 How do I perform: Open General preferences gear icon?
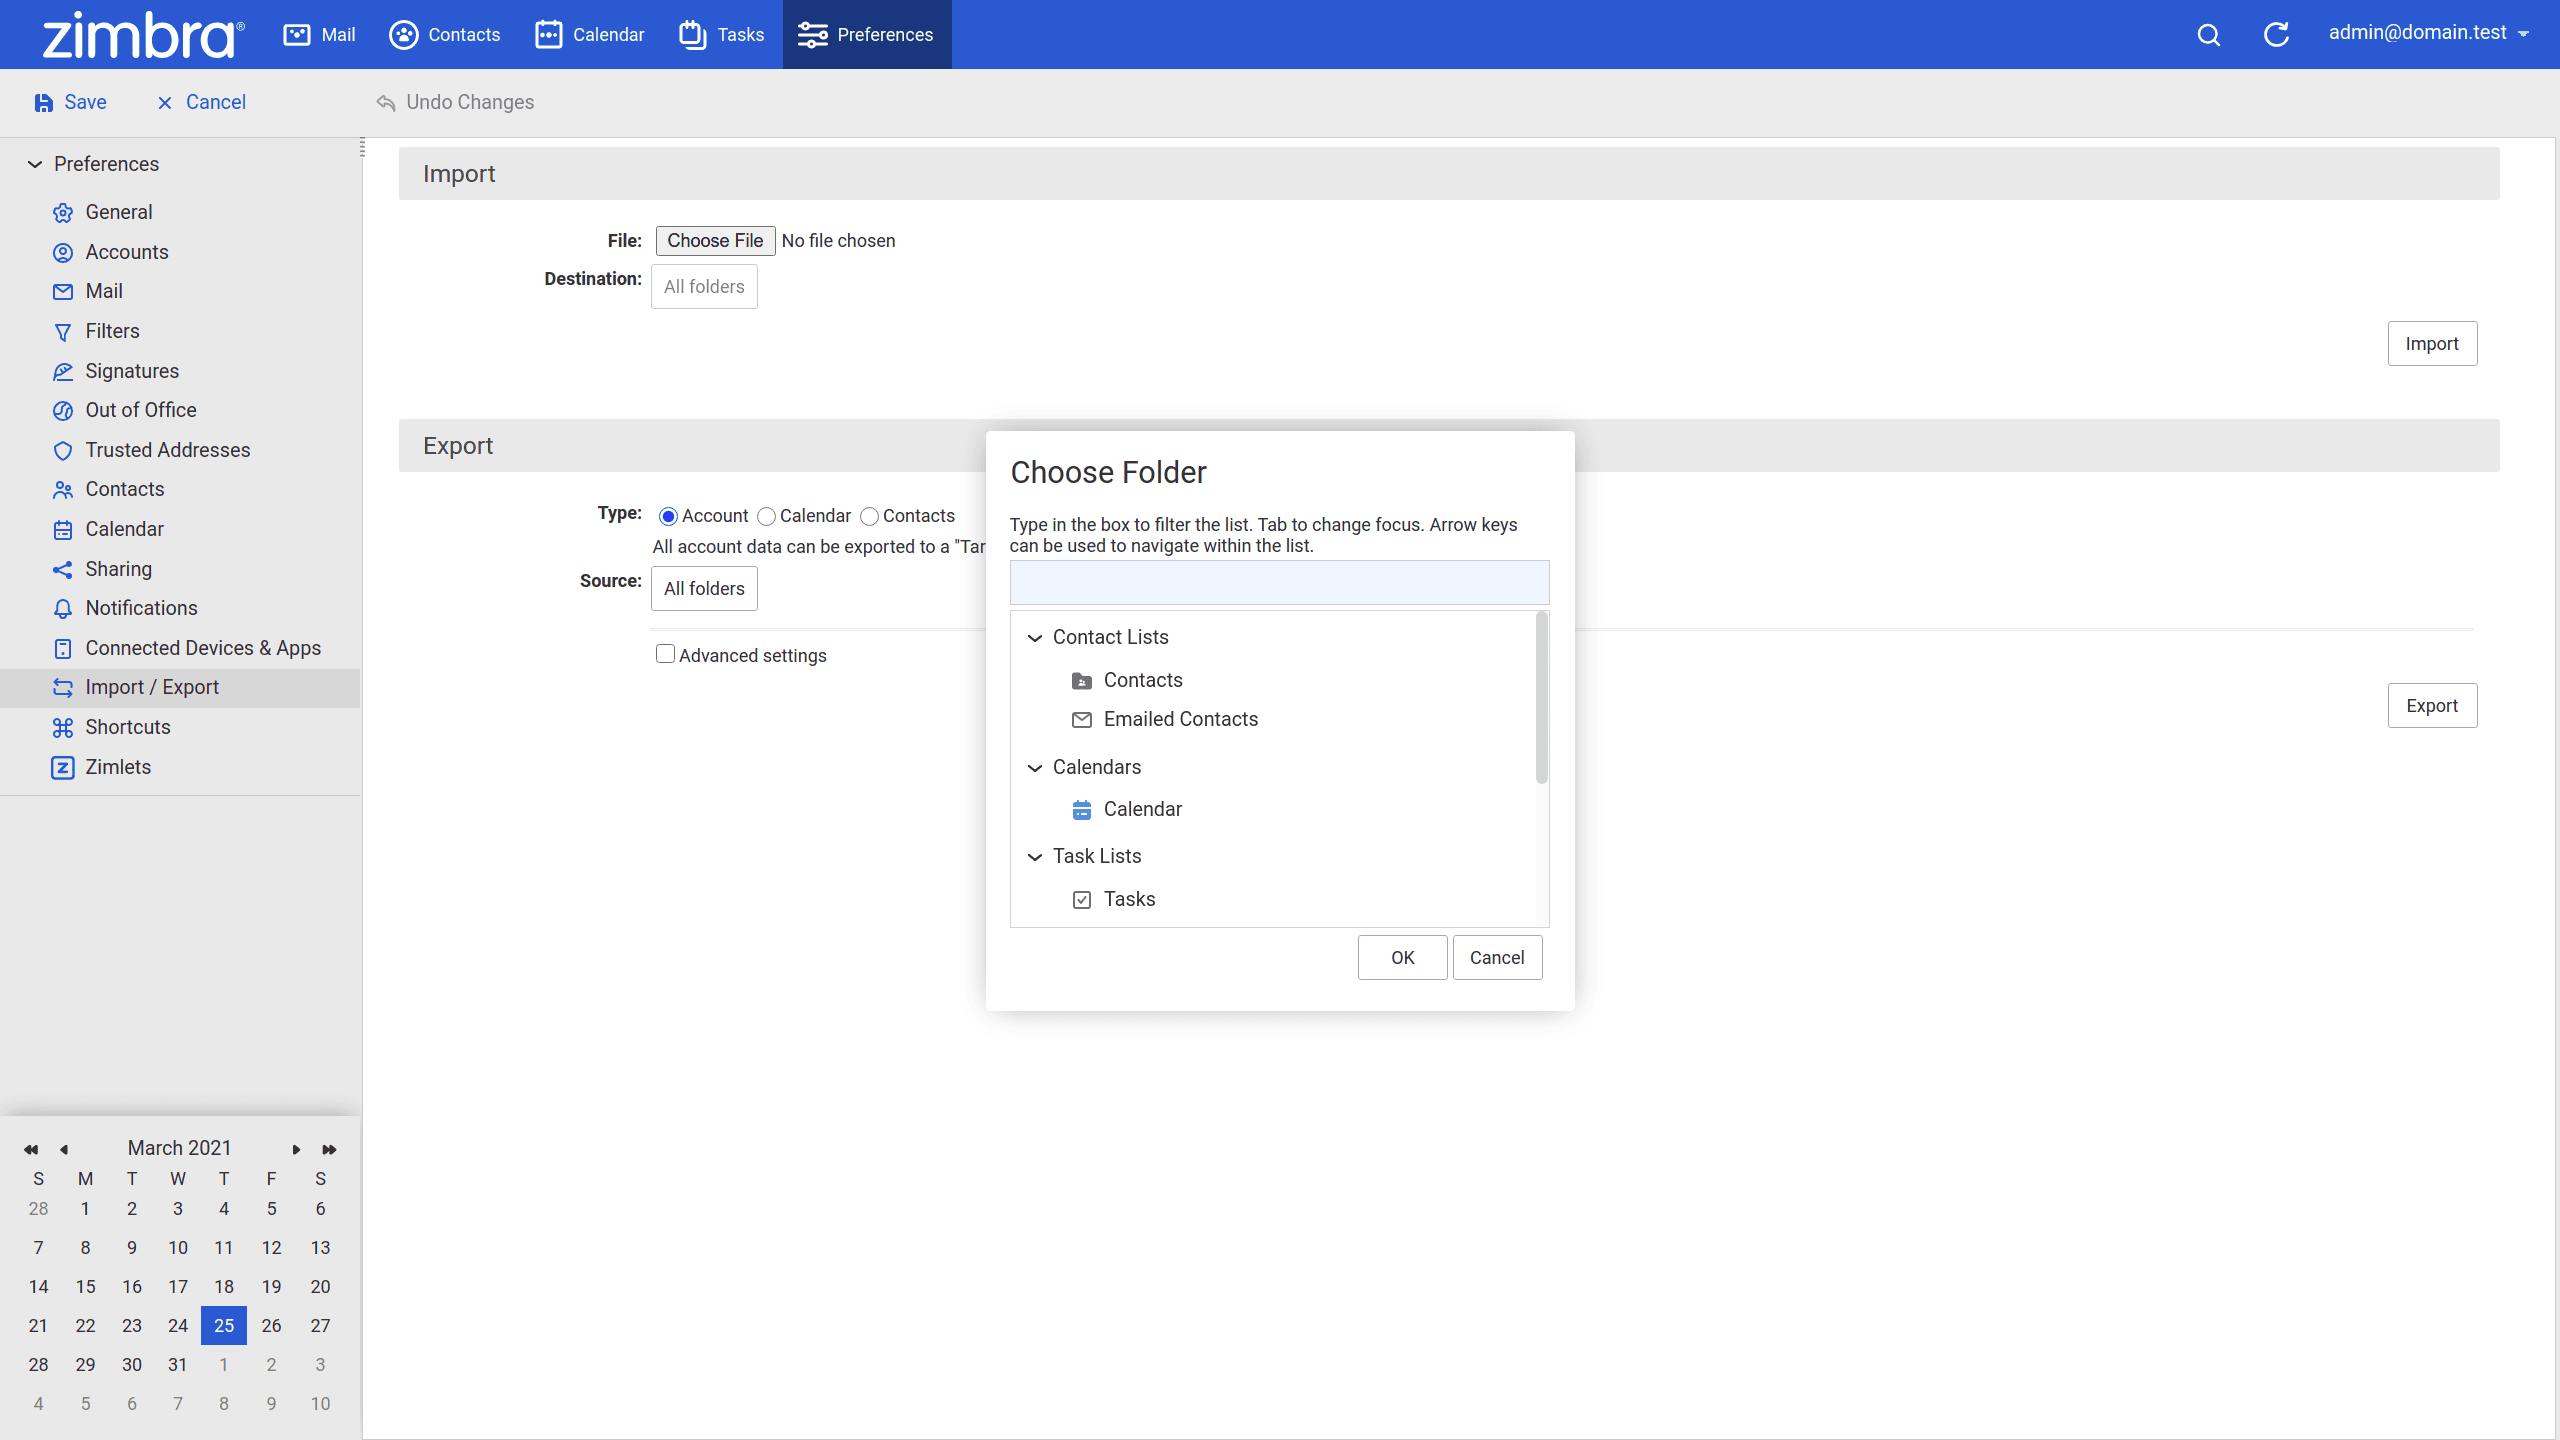pyautogui.click(x=63, y=213)
